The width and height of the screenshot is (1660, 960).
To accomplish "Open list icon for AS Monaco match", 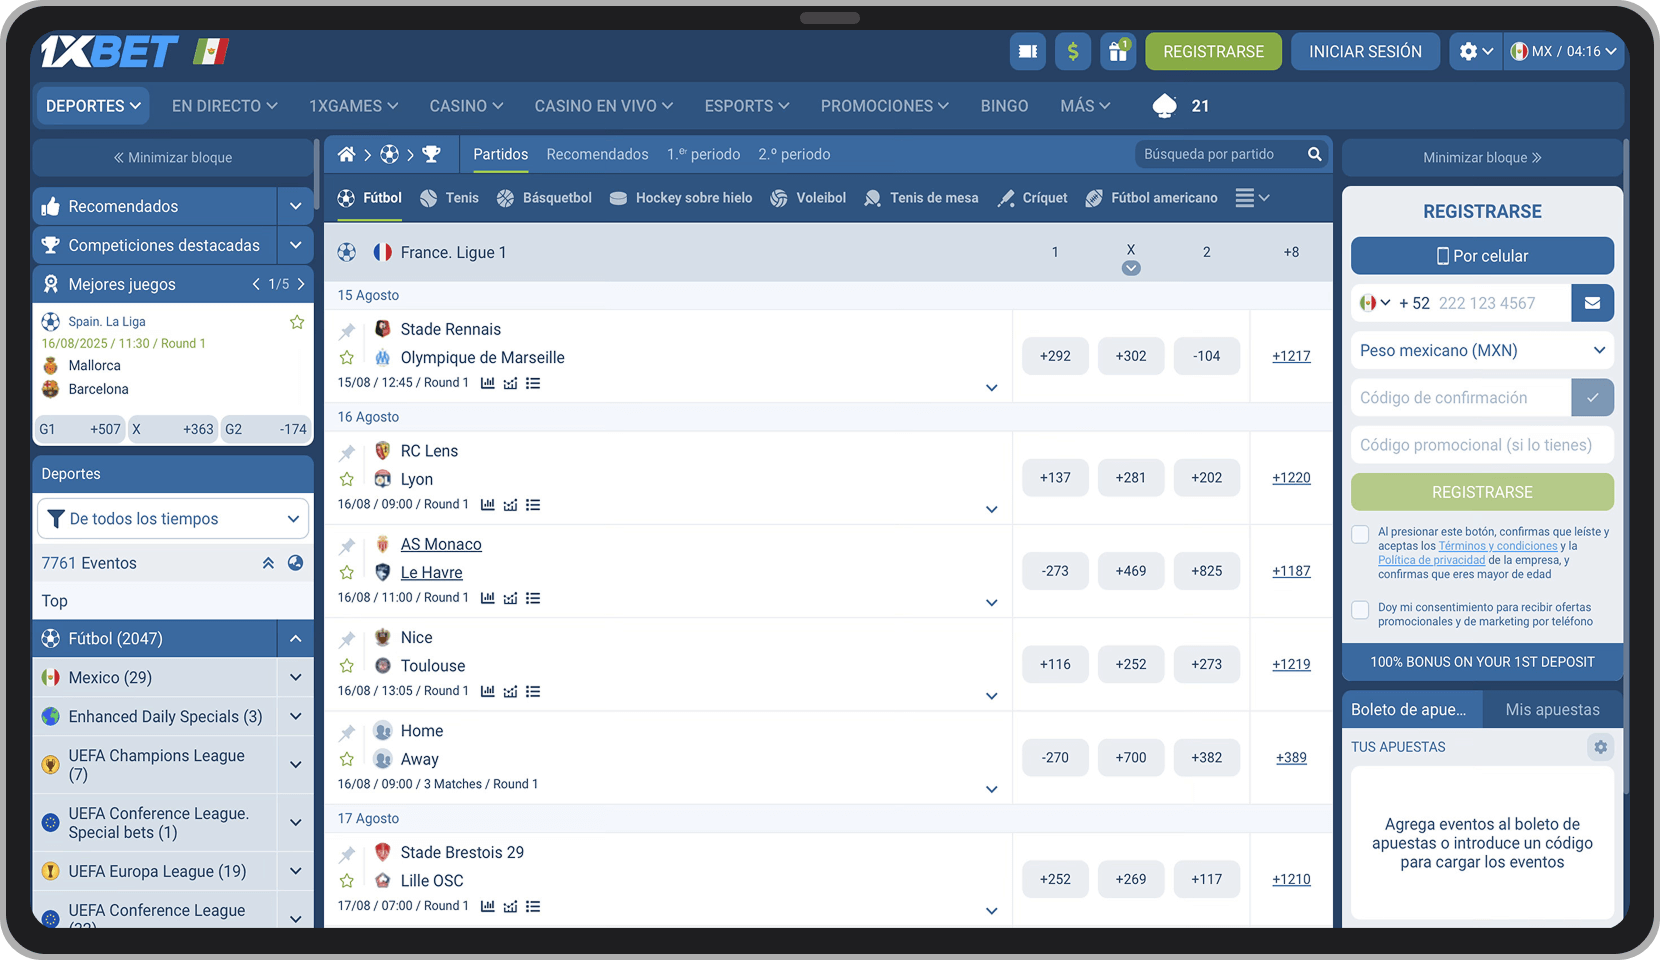I will click(533, 598).
